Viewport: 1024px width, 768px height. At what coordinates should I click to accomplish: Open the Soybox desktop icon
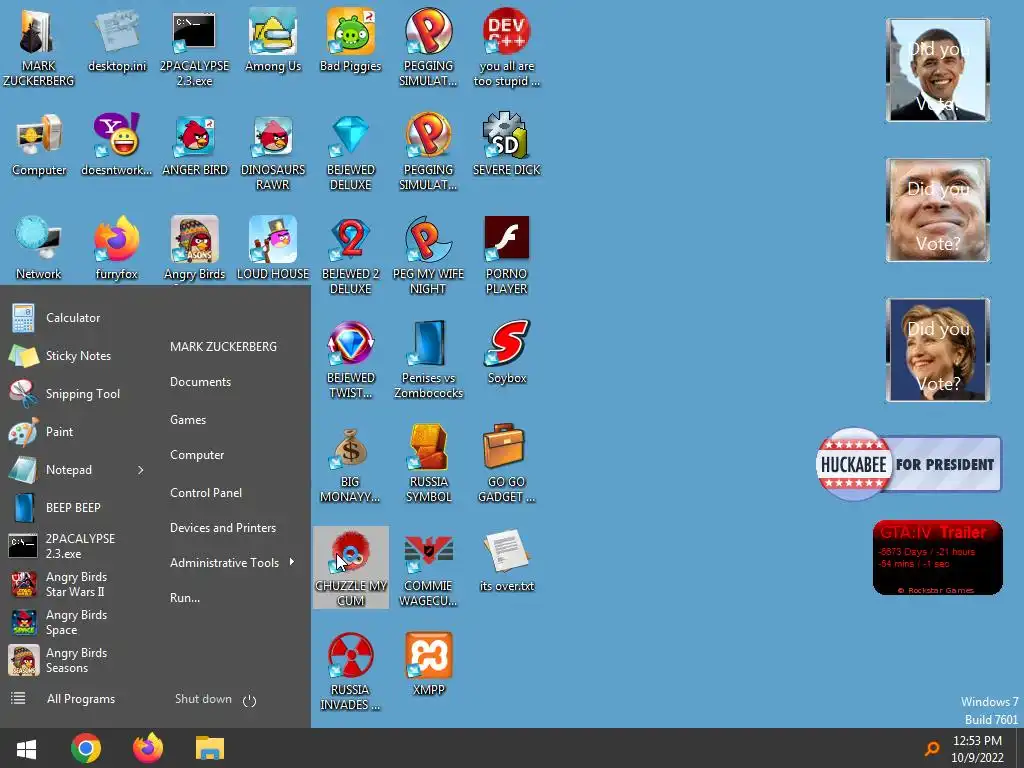click(507, 353)
